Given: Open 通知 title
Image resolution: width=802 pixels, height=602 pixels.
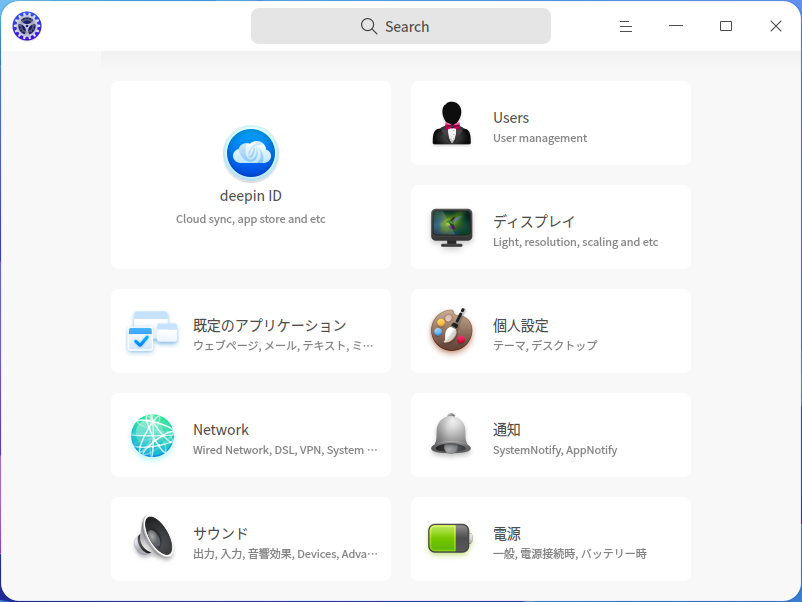Looking at the screenshot, I should 507,430.
